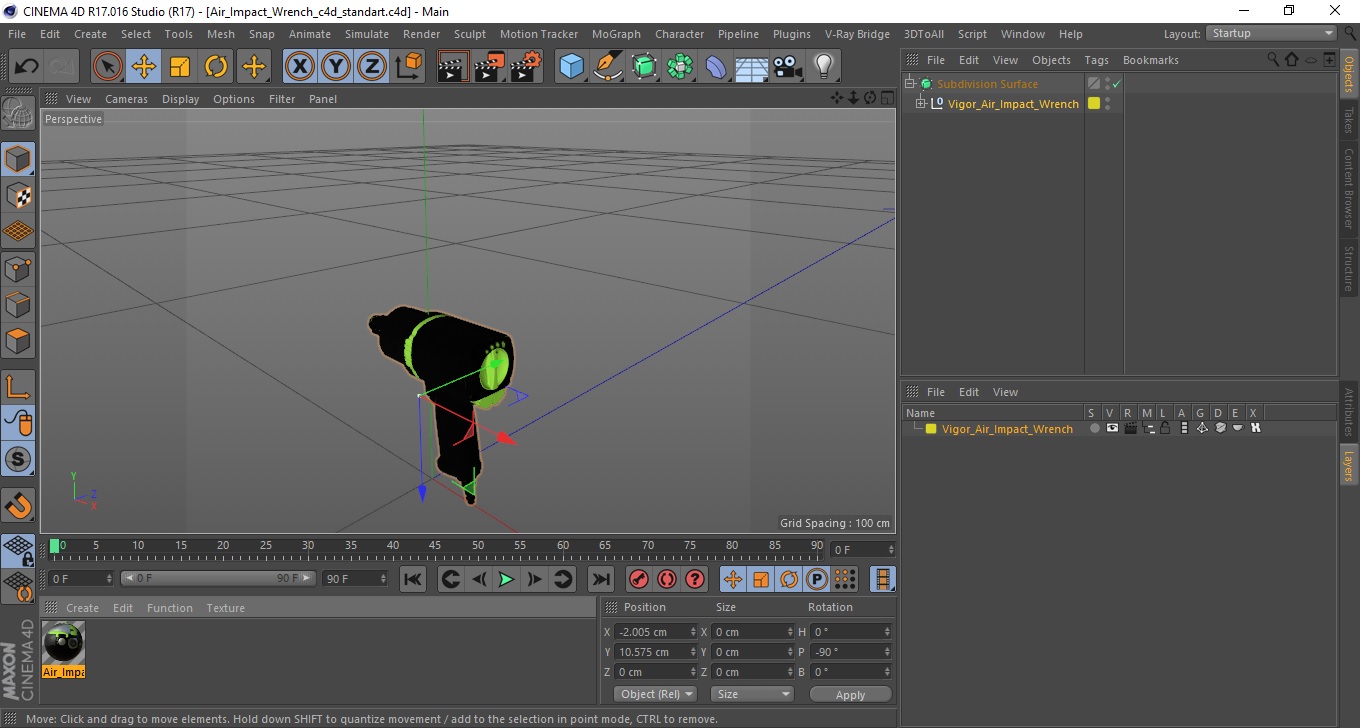
Task: Open Object Manager Tags menu
Action: (1096, 60)
